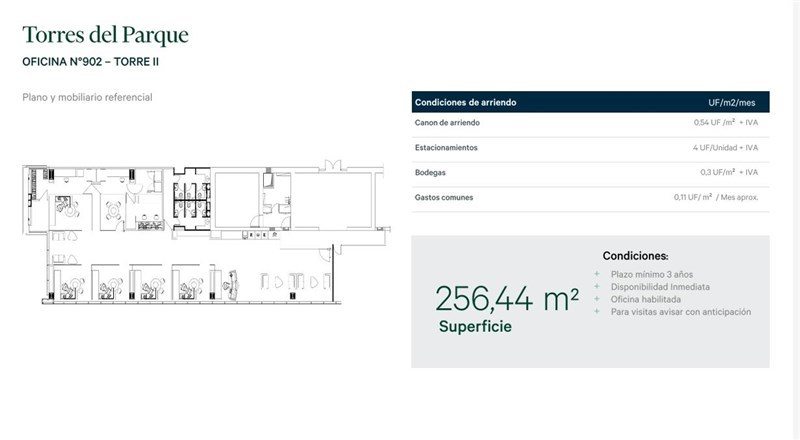Select the 4 UF/Unidad + IVA value

point(725,148)
